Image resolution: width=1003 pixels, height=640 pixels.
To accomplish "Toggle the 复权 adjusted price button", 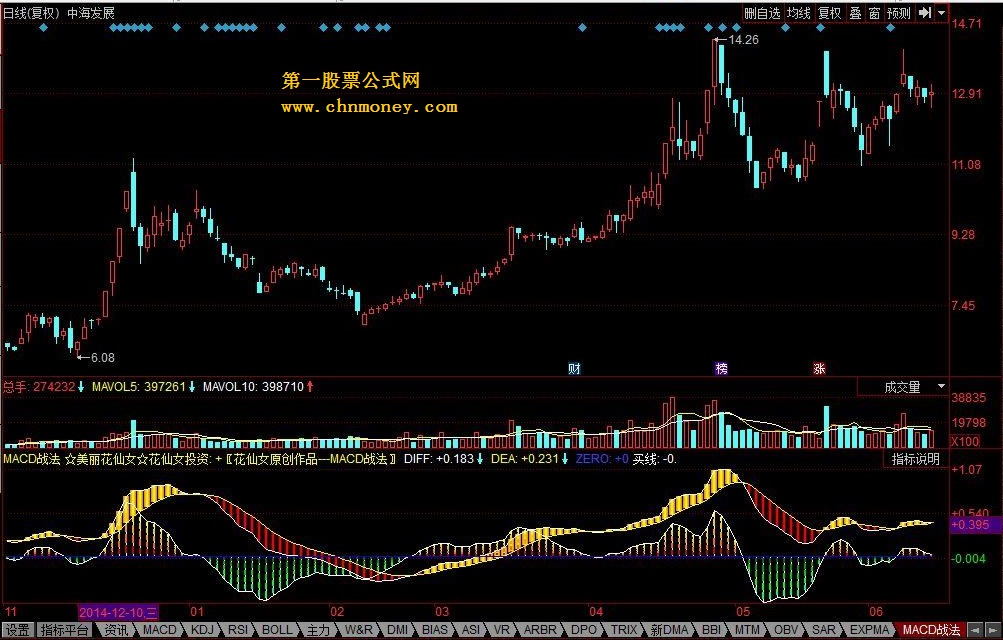I will click(x=830, y=13).
